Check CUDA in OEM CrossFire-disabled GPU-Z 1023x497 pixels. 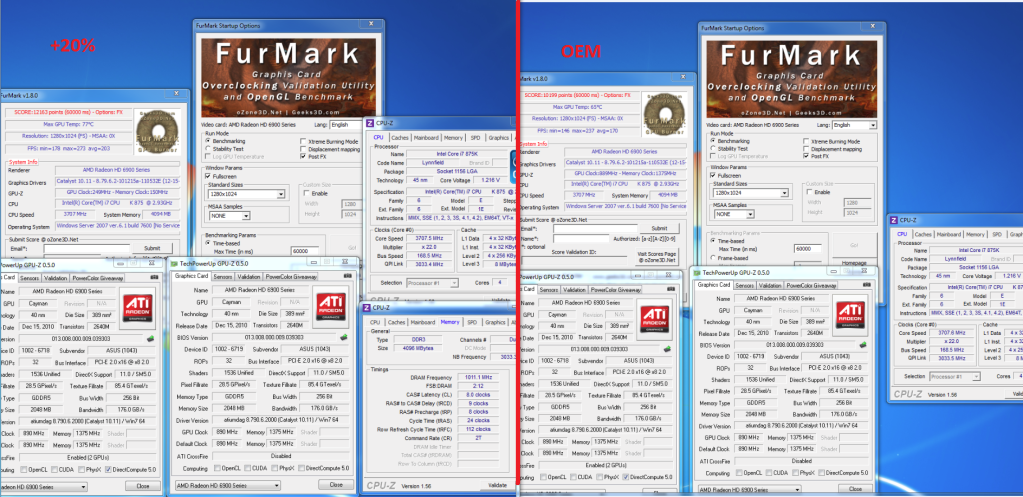[x=771, y=473]
